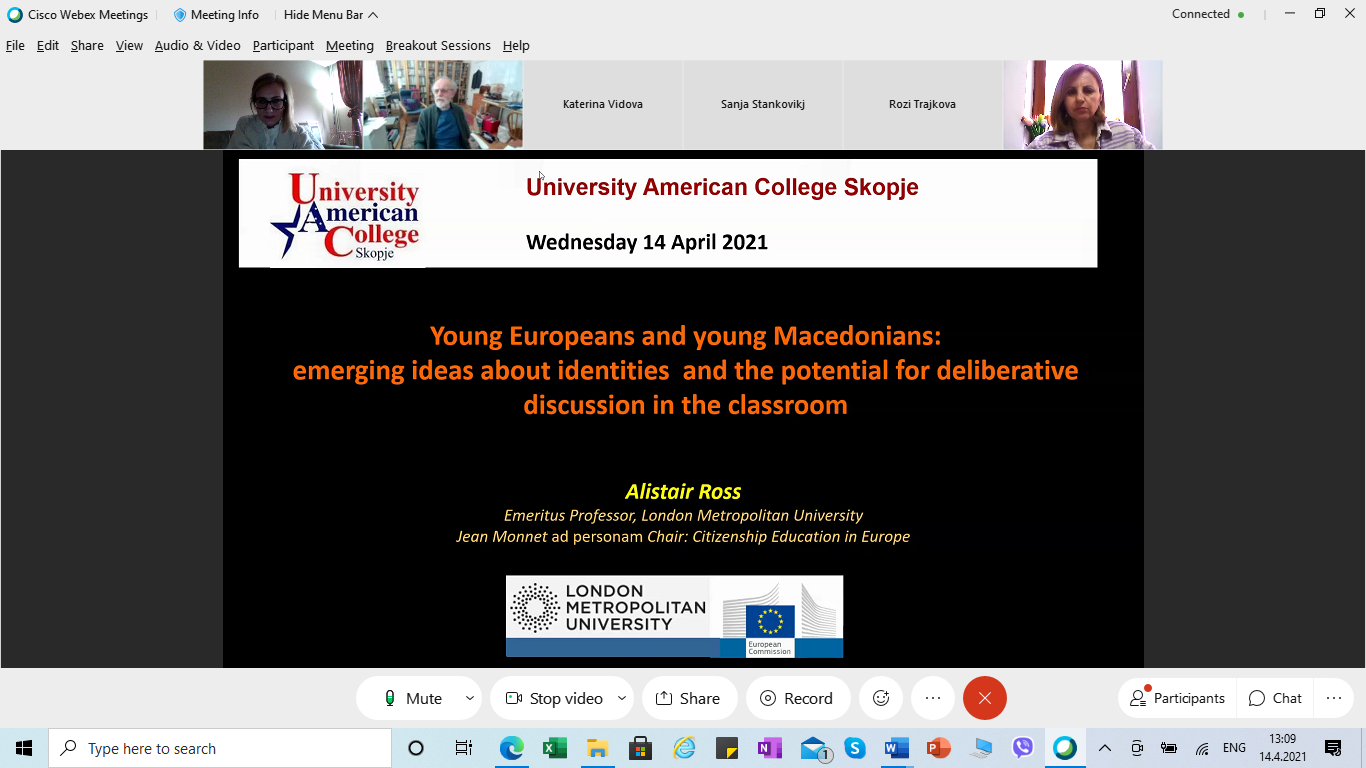The height and width of the screenshot is (768, 1366).
Task: Open PowerPoint from the taskbar
Action: 938,748
